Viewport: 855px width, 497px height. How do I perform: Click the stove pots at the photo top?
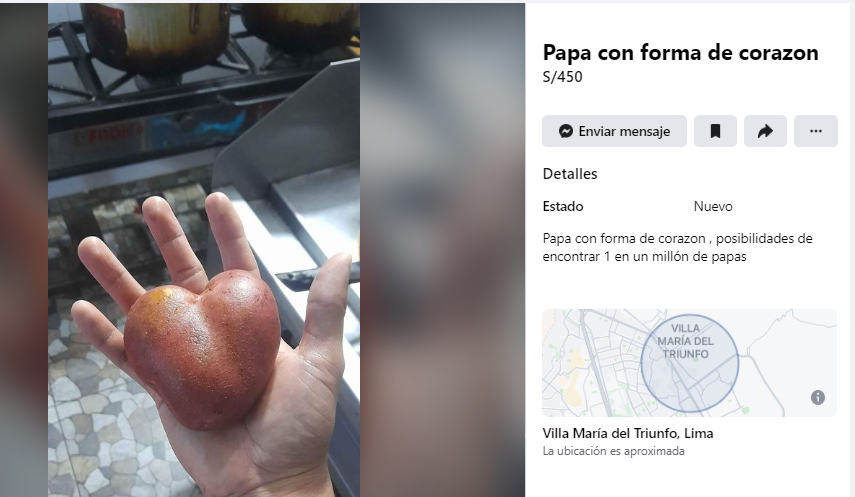pyautogui.click(x=218, y=35)
